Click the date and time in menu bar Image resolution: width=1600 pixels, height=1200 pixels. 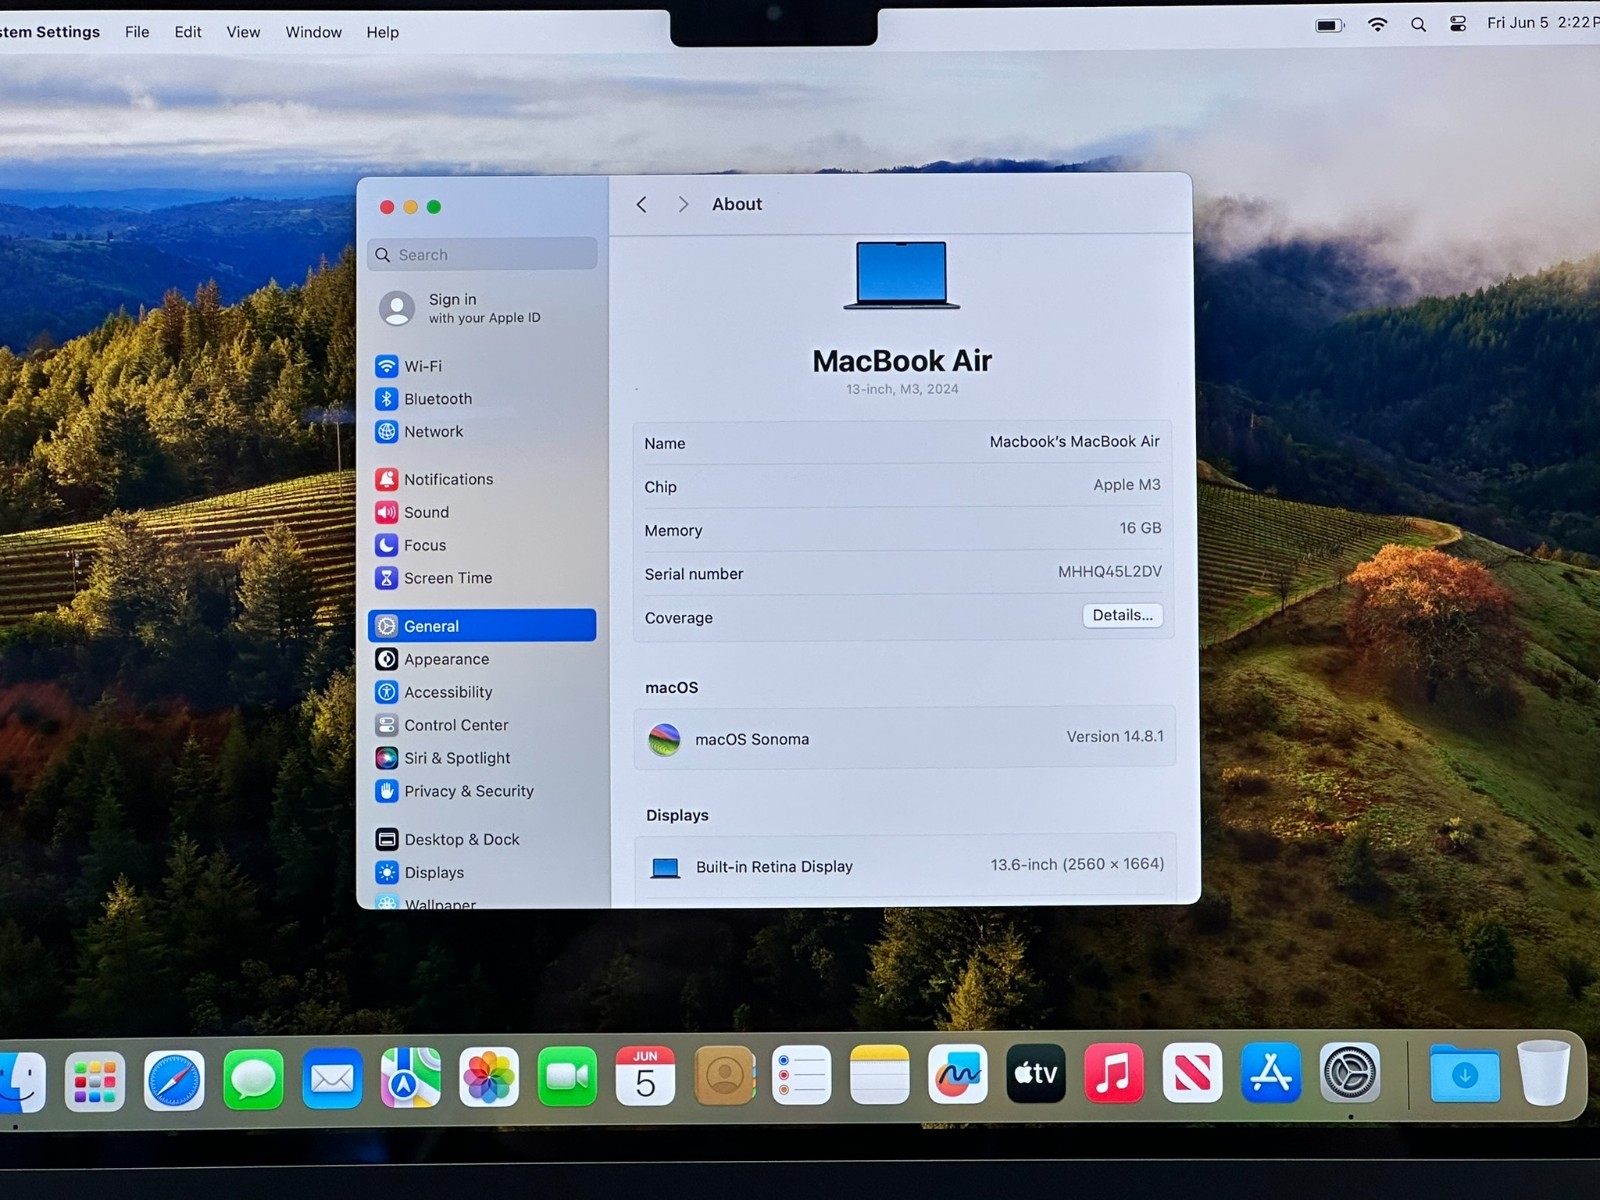(x=1542, y=23)
